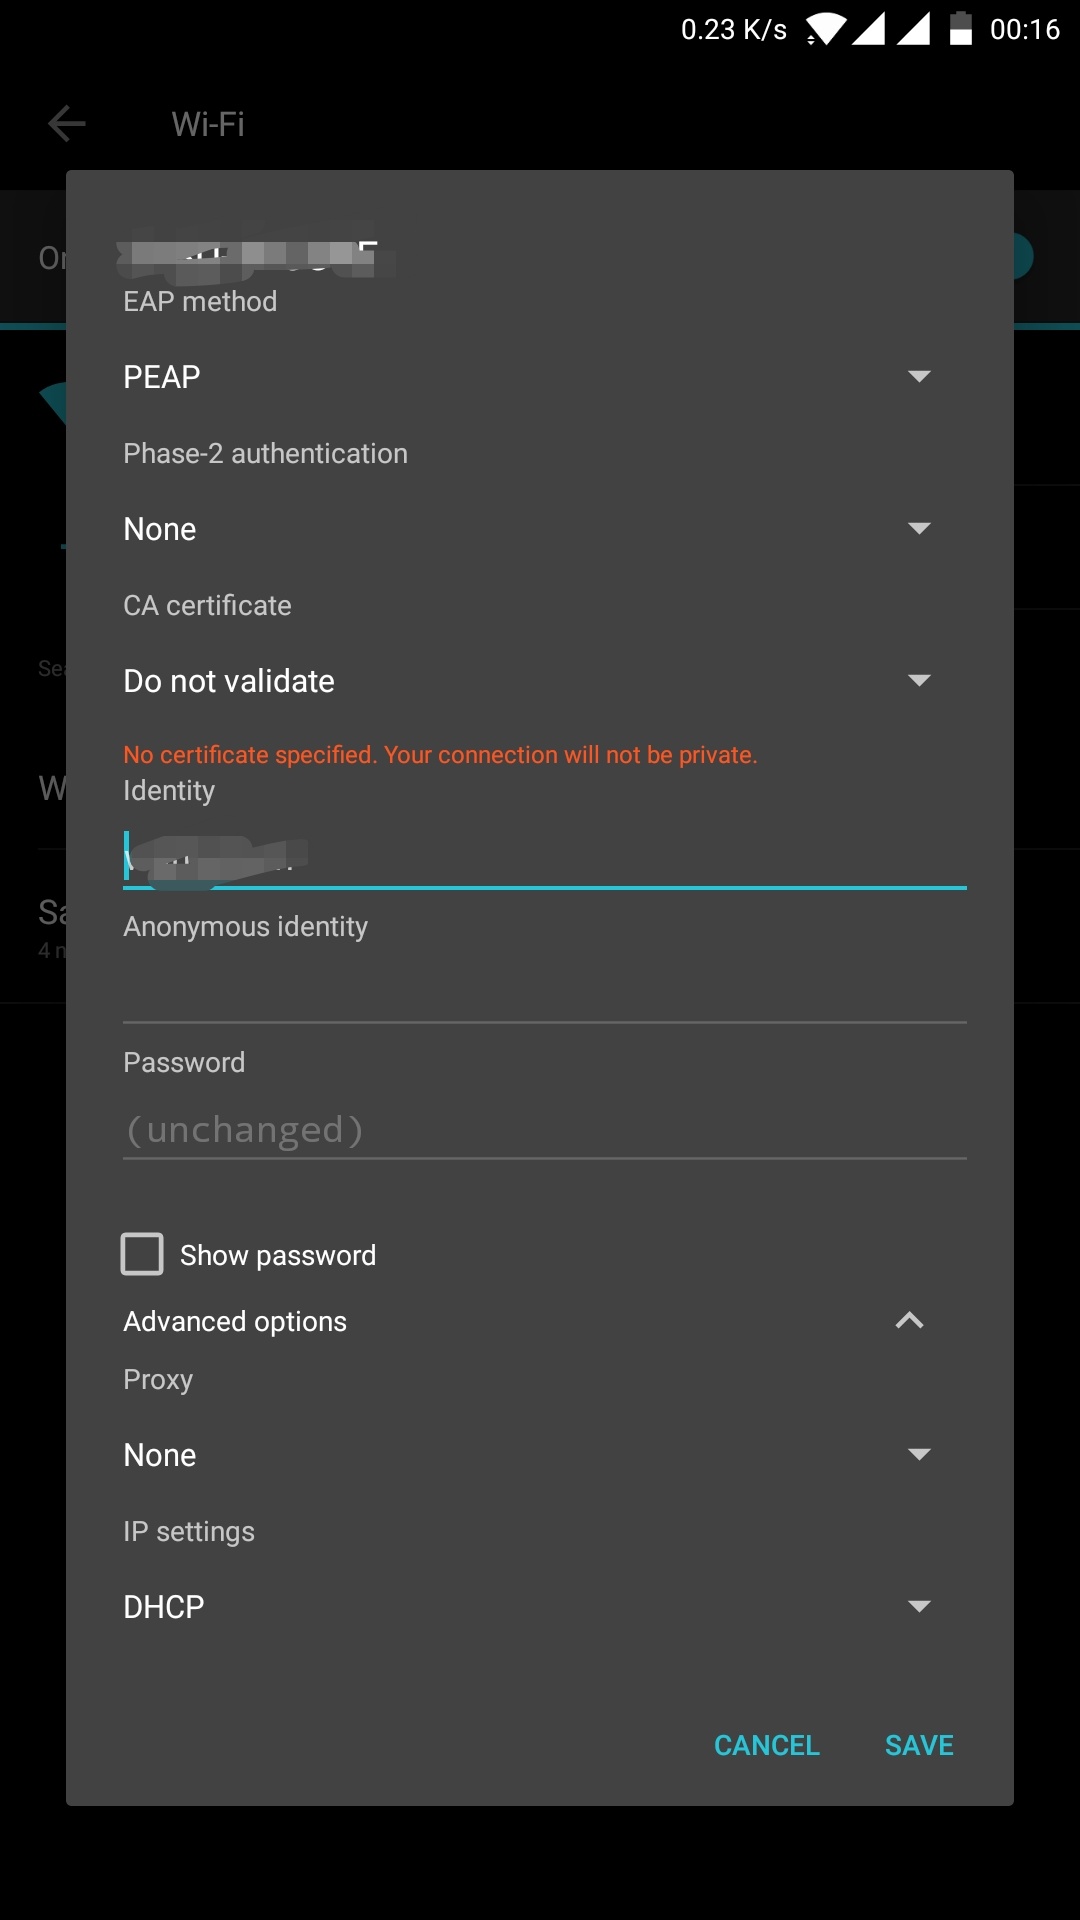The height and width of the screenshot is (1920, 1080).
Task: Toggle Show password off after checking
Action: click(141, 1253)
